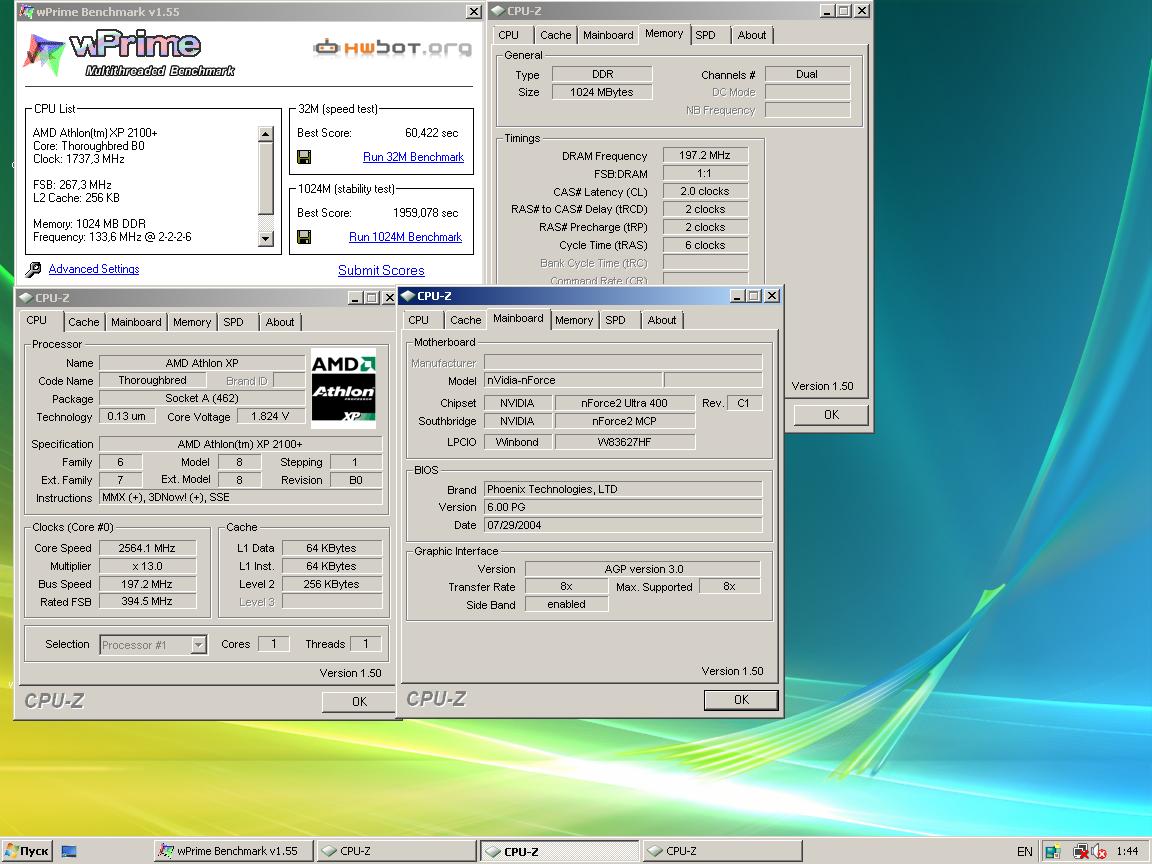Switch to Mainboard tab in CPU window

click(x=136, y=322)
